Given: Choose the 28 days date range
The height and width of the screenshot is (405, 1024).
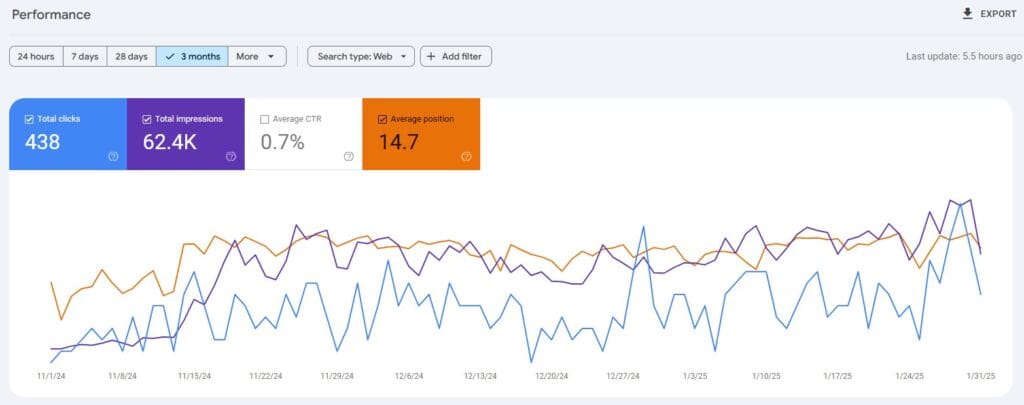Looking at the screenshot, I should coord(130,57).
